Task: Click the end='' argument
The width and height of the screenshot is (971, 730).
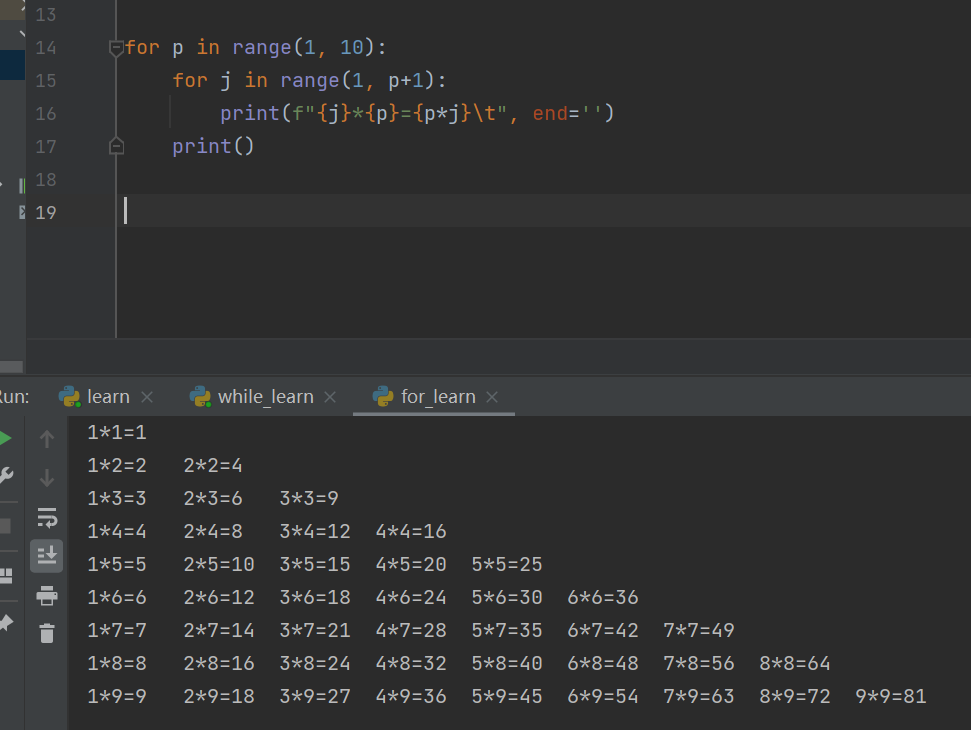Action: pyautogui.click(x=567, y=113)
